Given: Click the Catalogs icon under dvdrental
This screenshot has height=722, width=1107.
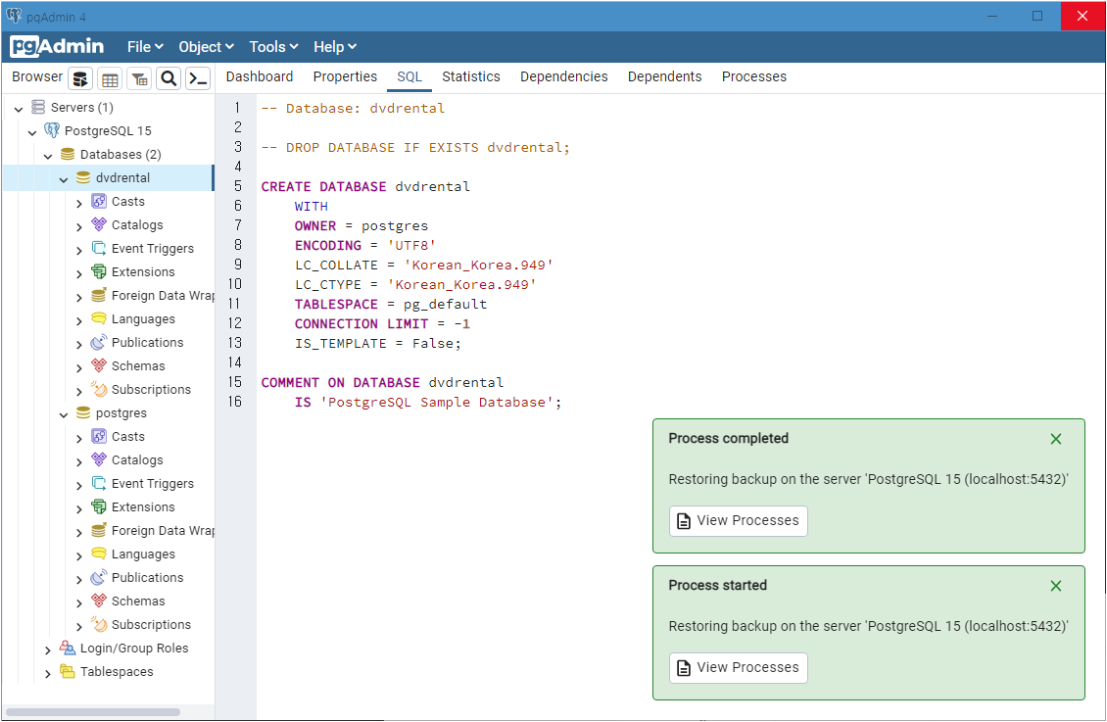Looking at the screenshot, I should click(x=99, y=224).
